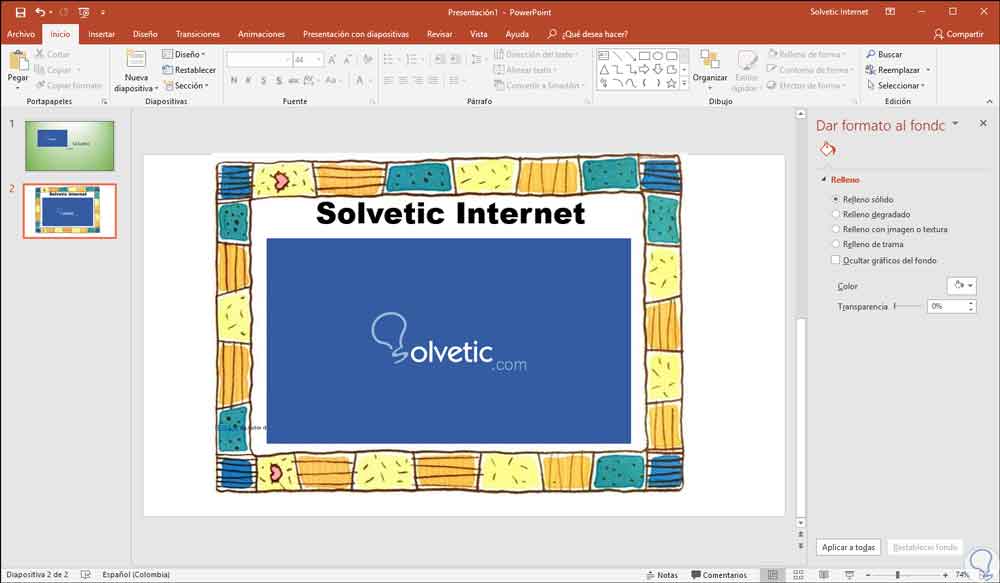This screenshot has width=1000, height=583.
Task: Open the Relleno paint bucket tab
Action: pos(828,150)
